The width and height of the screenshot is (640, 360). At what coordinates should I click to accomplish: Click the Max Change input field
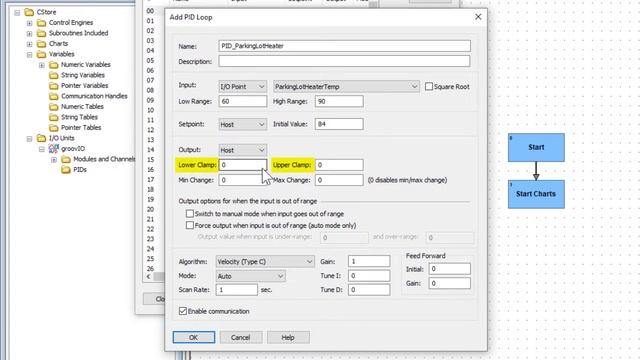tap(339, 180)
